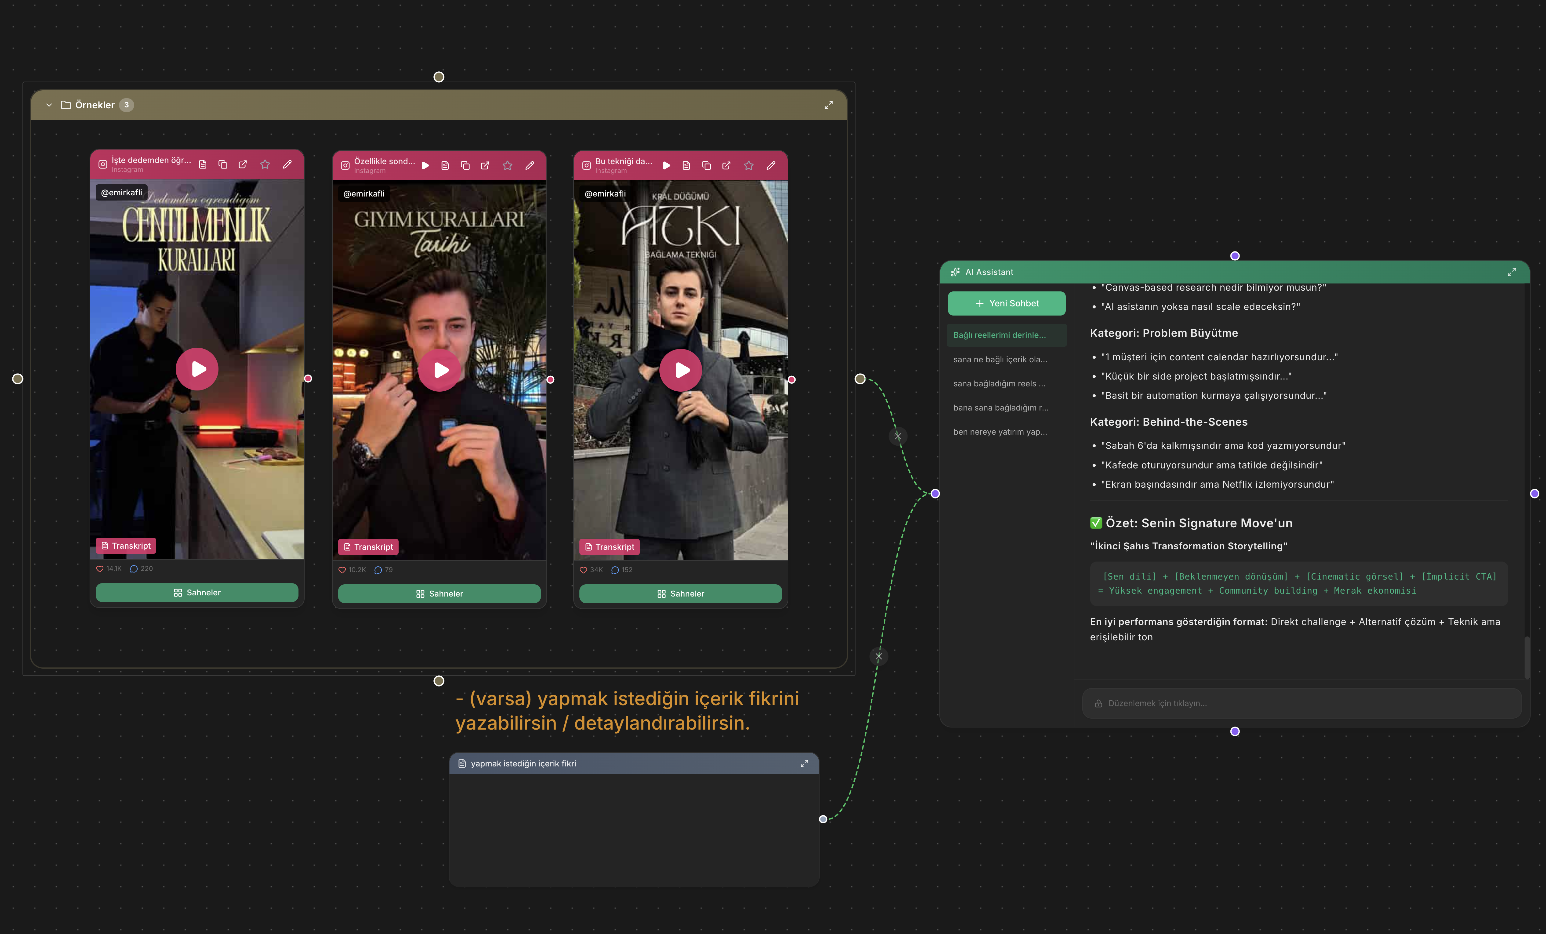This screenshot has width=1546, height=934.
Task: Star the 'İşte dedemden öğr...' card
Action: pos(265,164)
